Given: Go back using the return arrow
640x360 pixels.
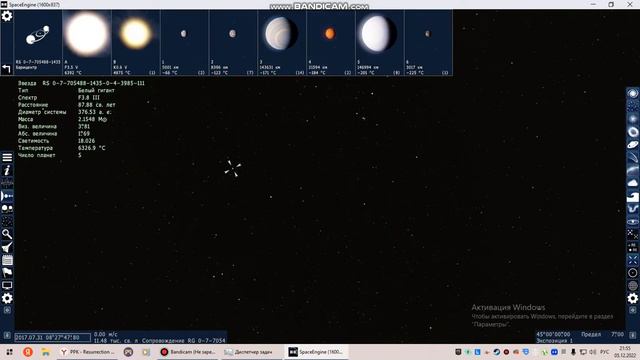Looking at the screenshot, I should pos(6,69).
